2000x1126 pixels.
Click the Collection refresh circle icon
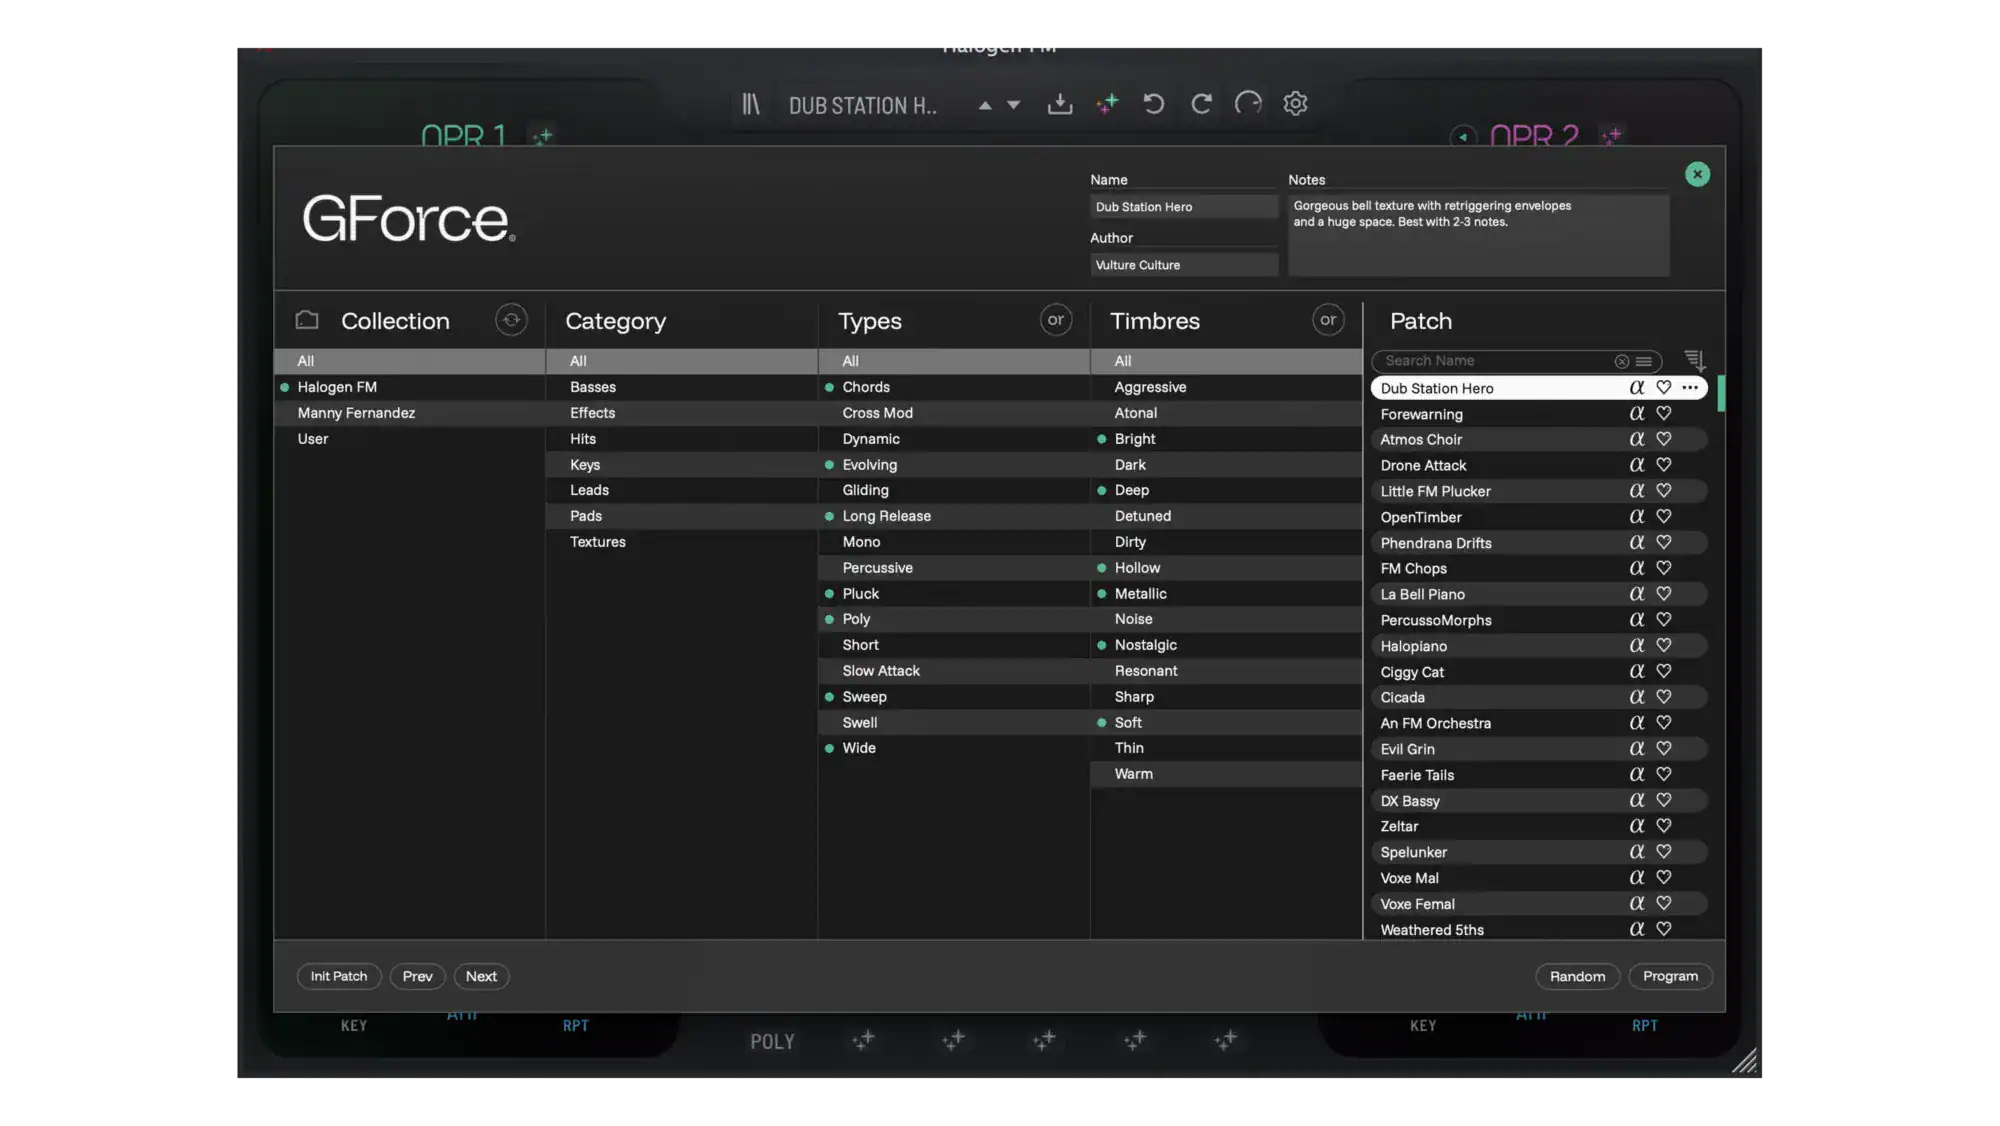511,320
